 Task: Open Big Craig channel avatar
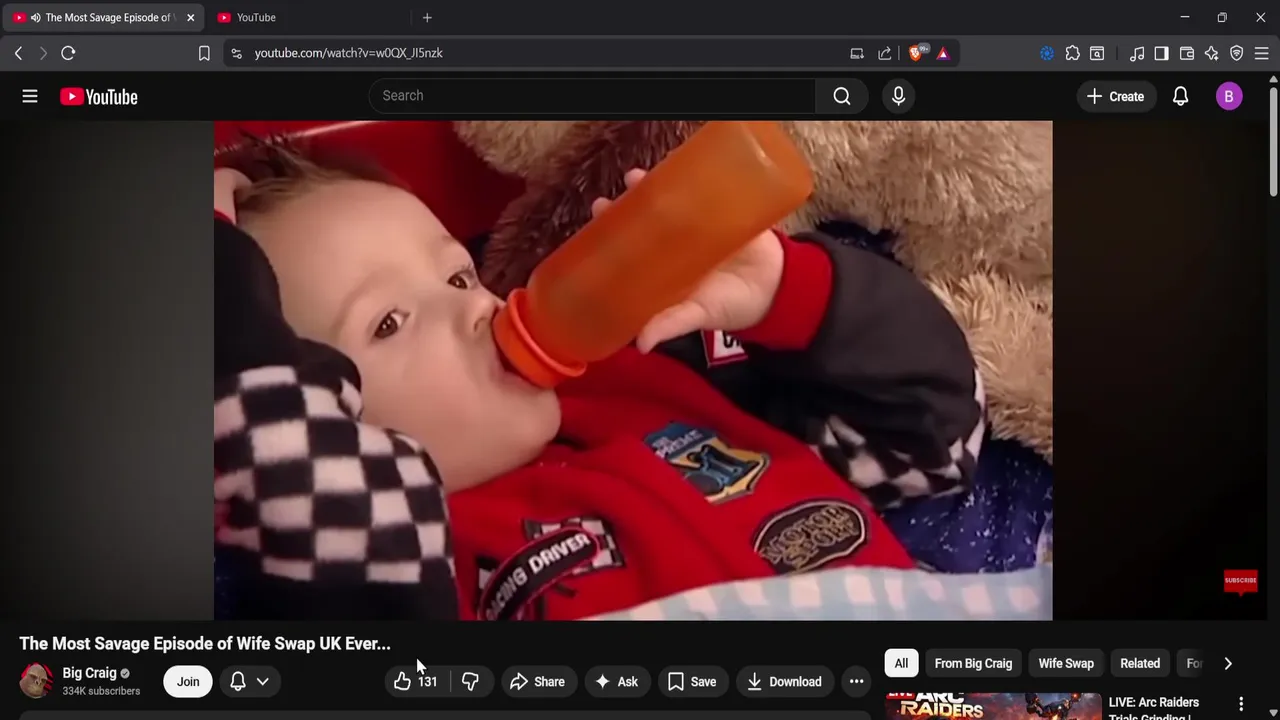pyautogui.click(x=36, y=681)
